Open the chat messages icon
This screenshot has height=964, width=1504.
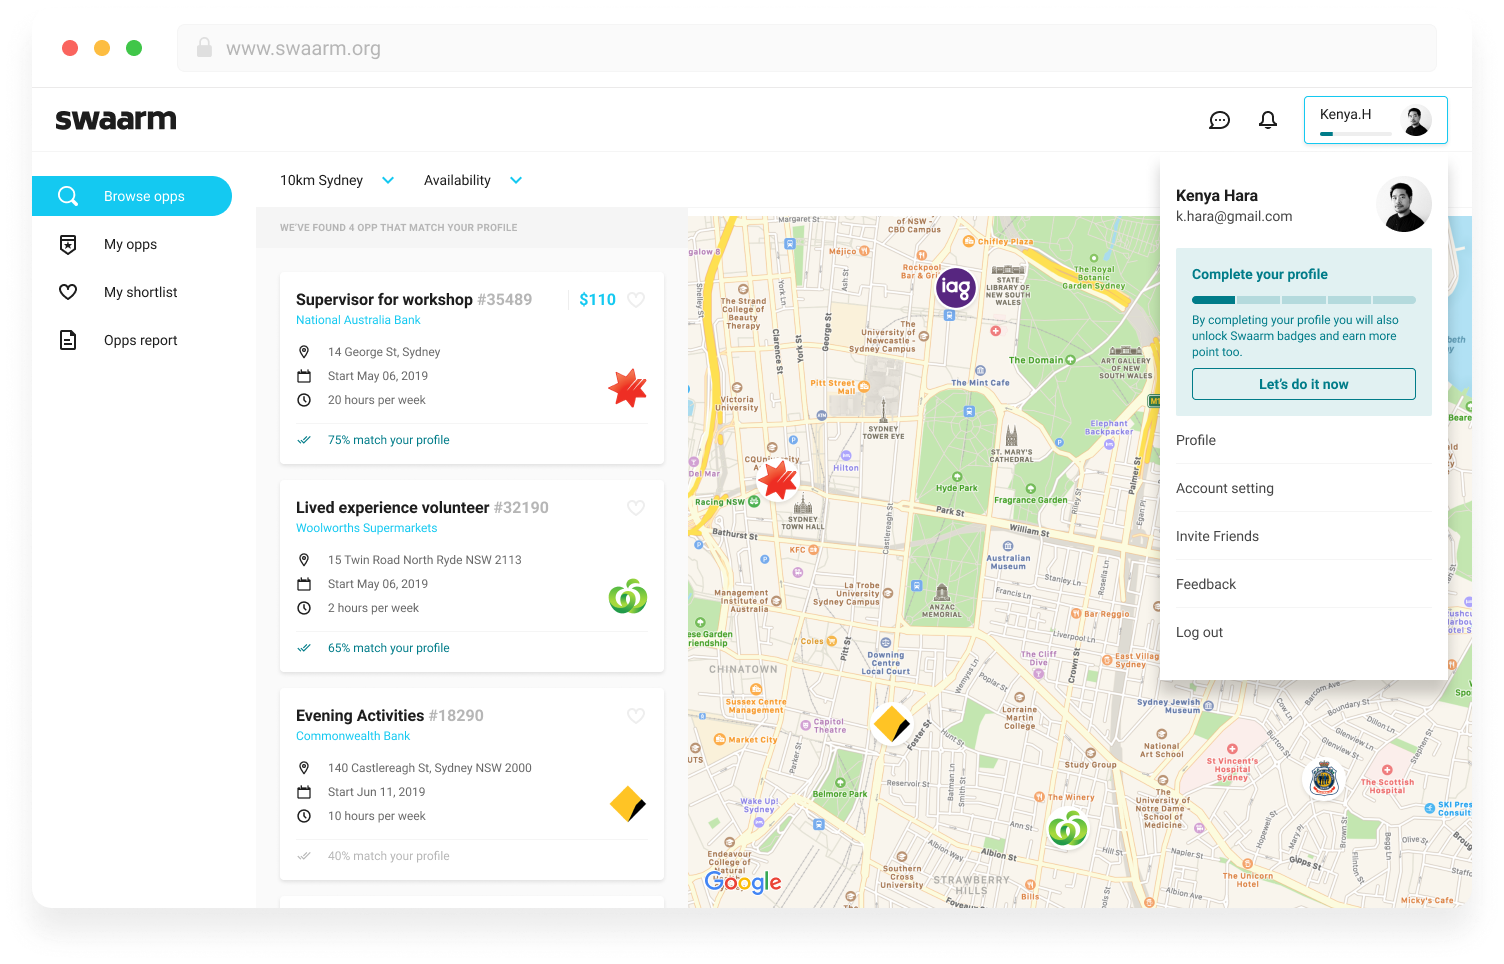pyautogui.click(x=1219, y=119)
